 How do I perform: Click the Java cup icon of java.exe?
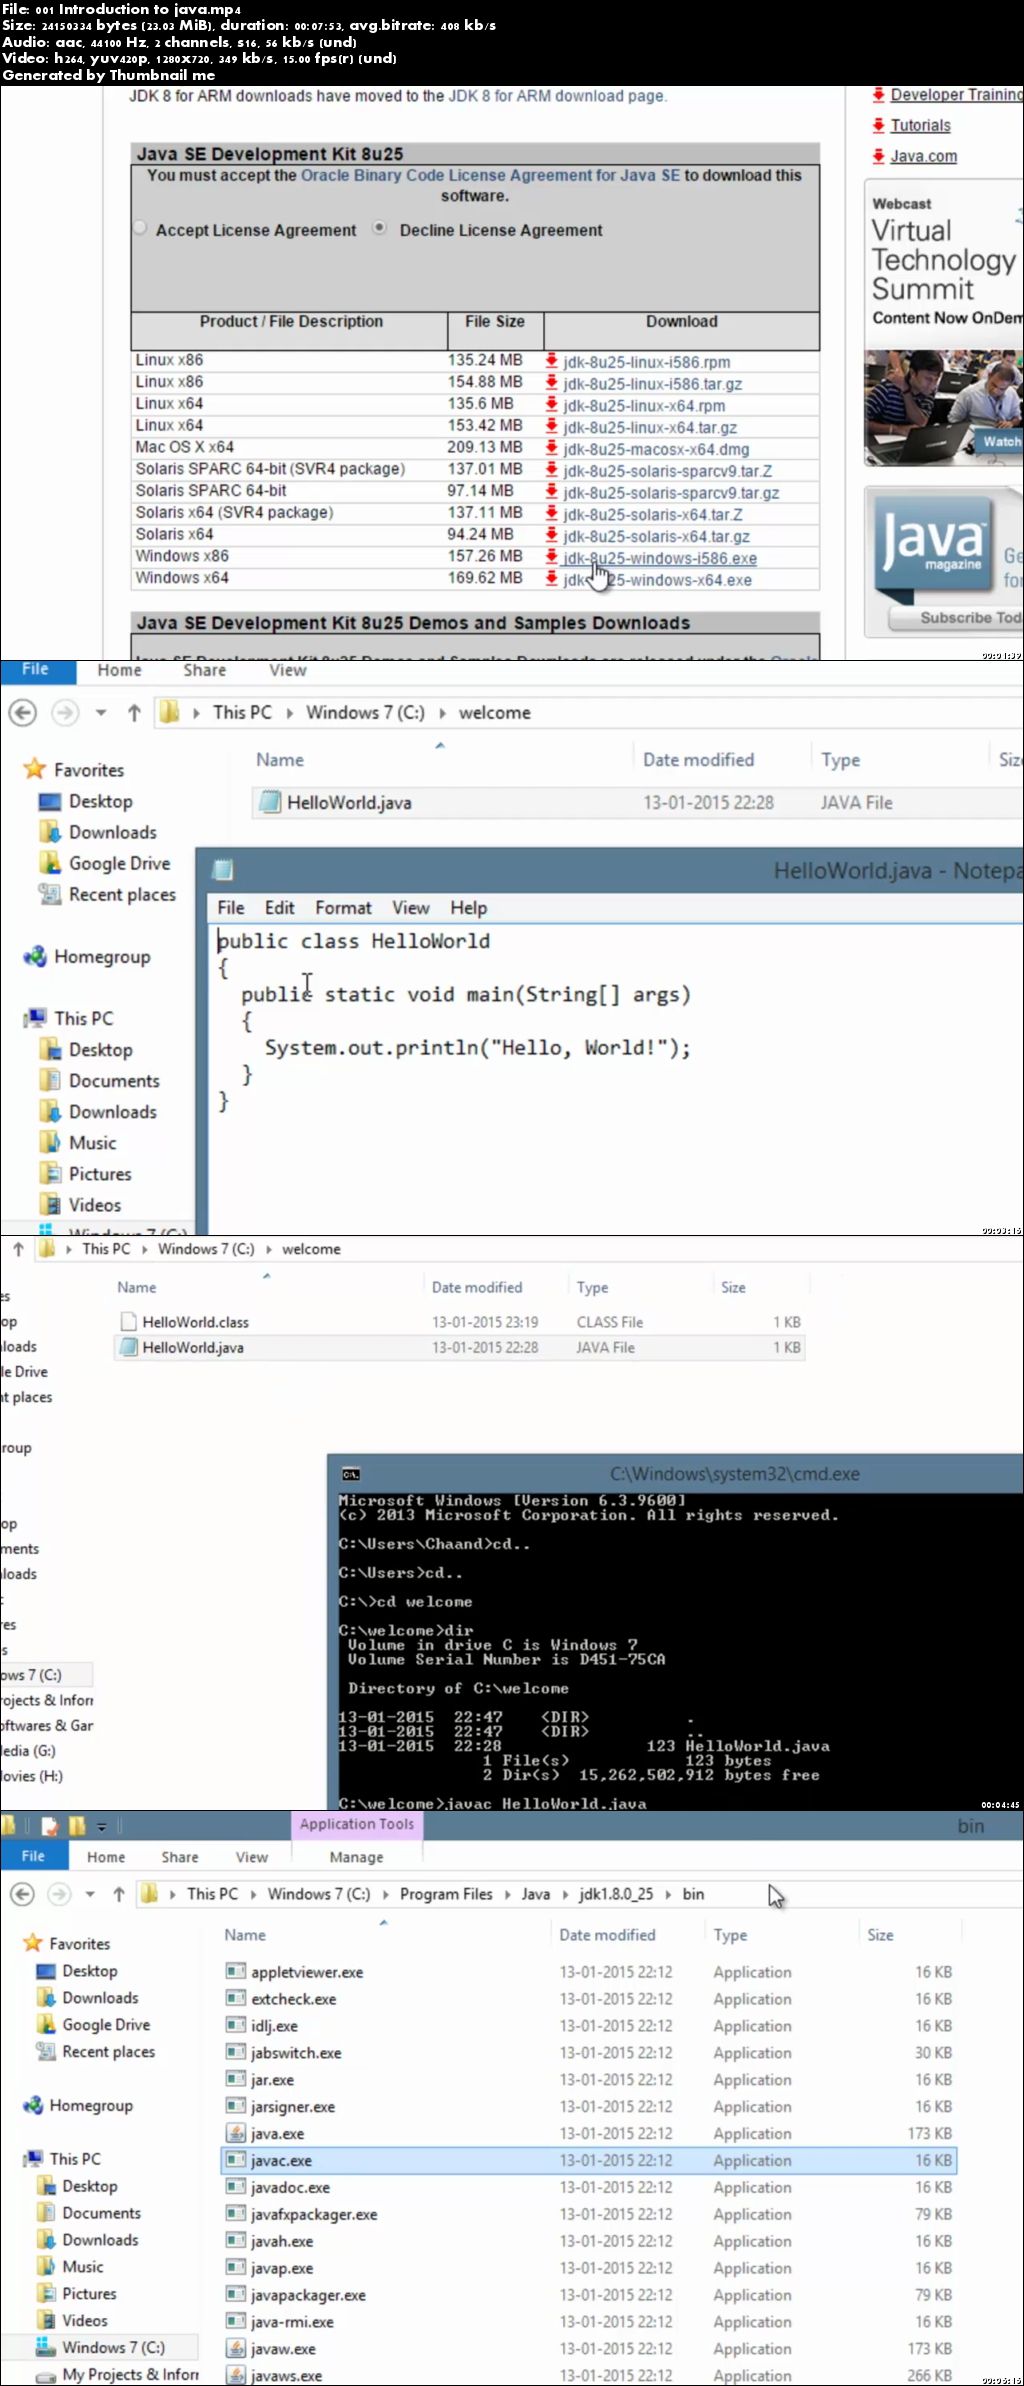click(236, 2133)
